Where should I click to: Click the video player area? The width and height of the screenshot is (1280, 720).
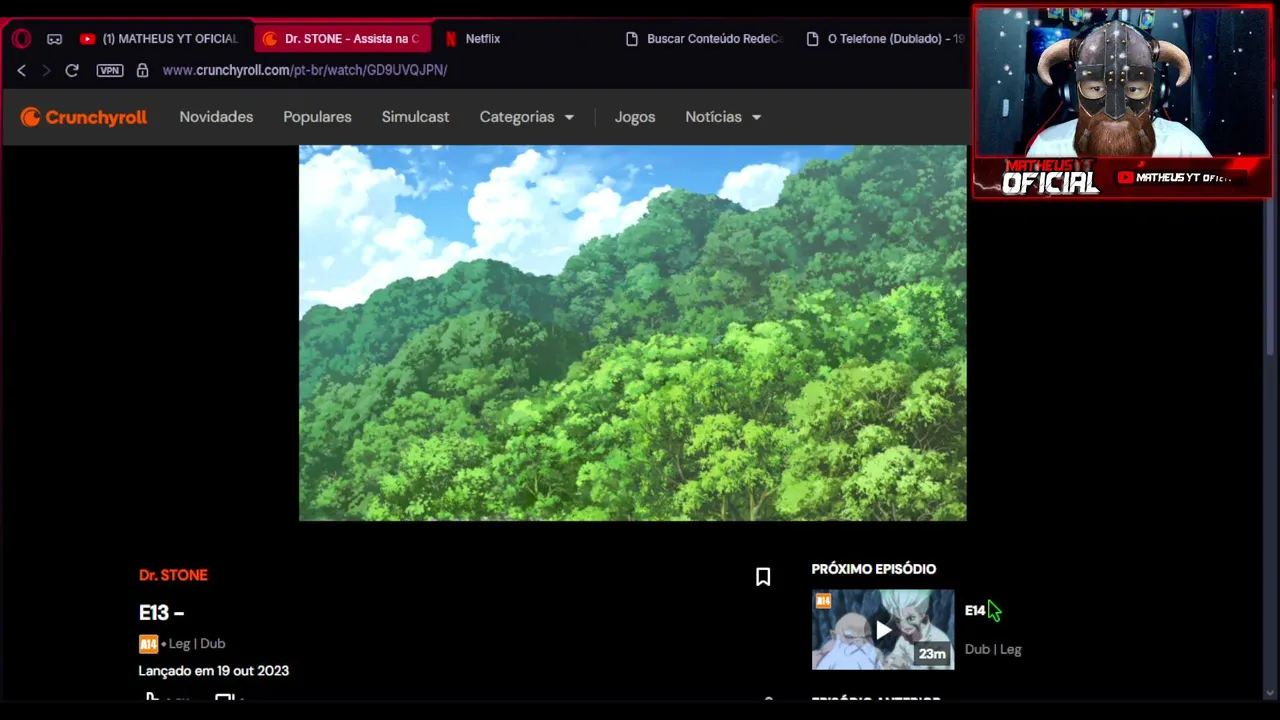coord(632,333)
